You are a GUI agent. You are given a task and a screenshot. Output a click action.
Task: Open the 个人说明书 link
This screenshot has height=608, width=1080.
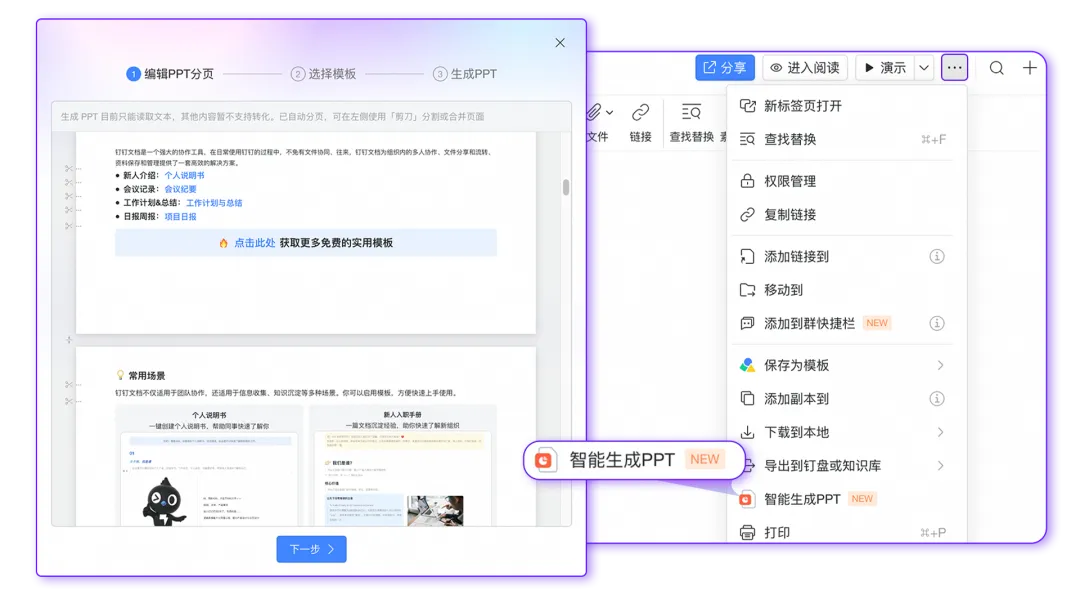tap(184, 176)
